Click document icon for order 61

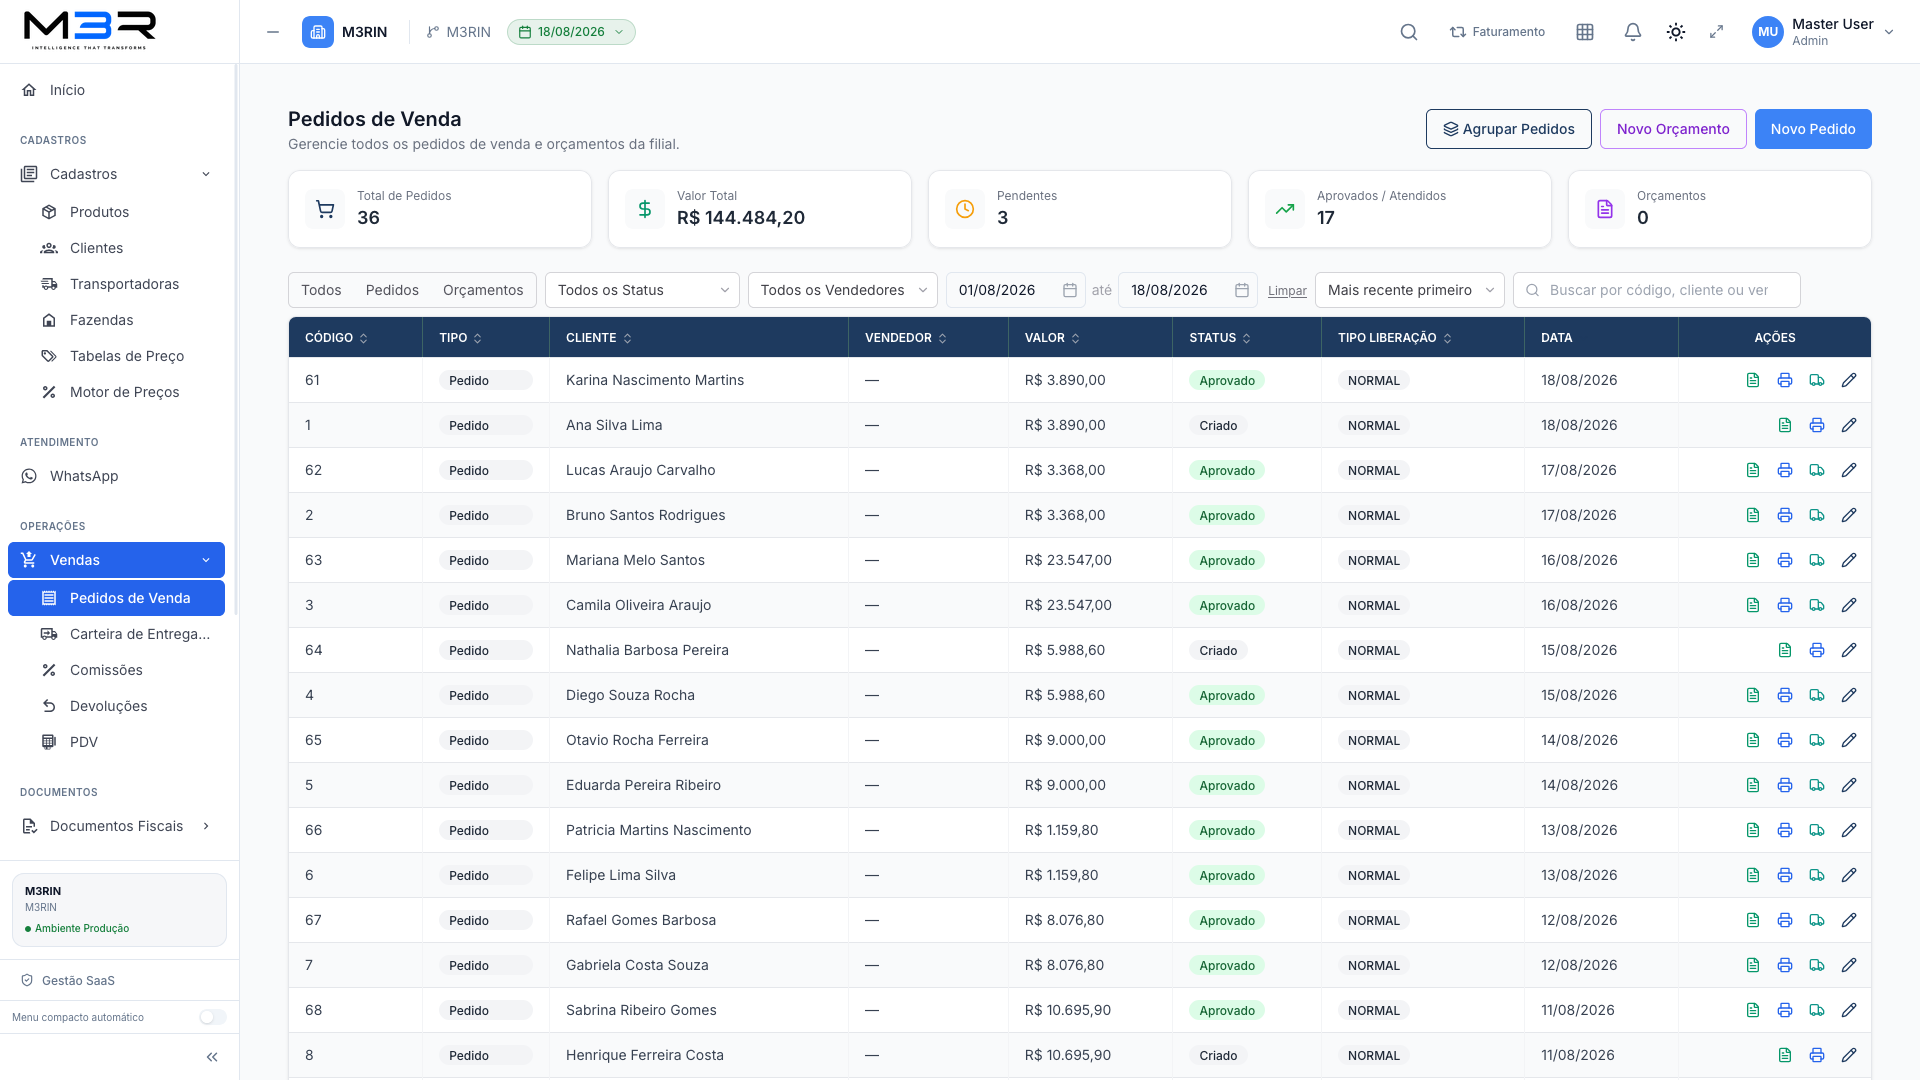pos(1753,380)
